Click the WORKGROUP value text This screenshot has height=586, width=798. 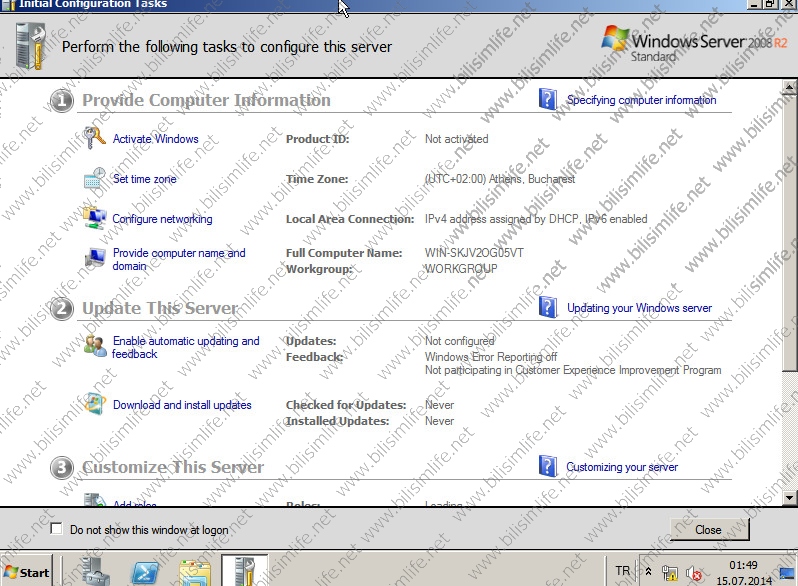pos(461,268)
